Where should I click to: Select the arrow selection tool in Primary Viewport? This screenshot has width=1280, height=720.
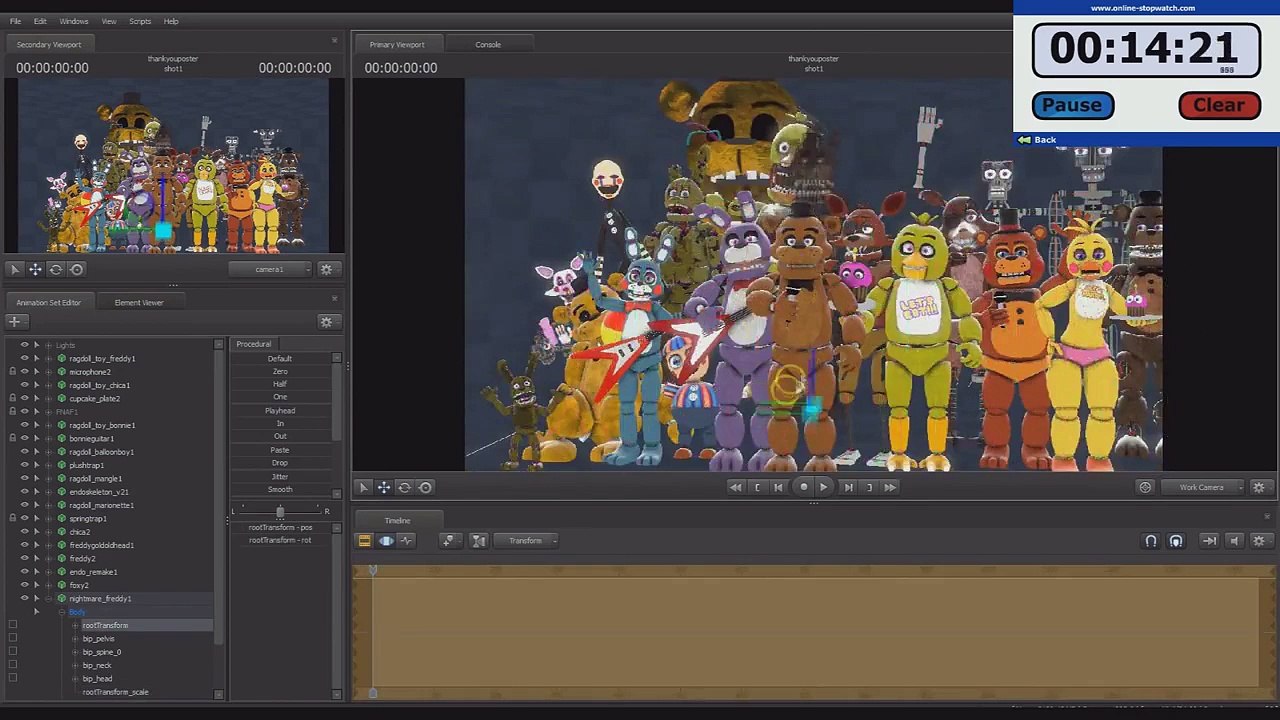click(x=364, y=487)
